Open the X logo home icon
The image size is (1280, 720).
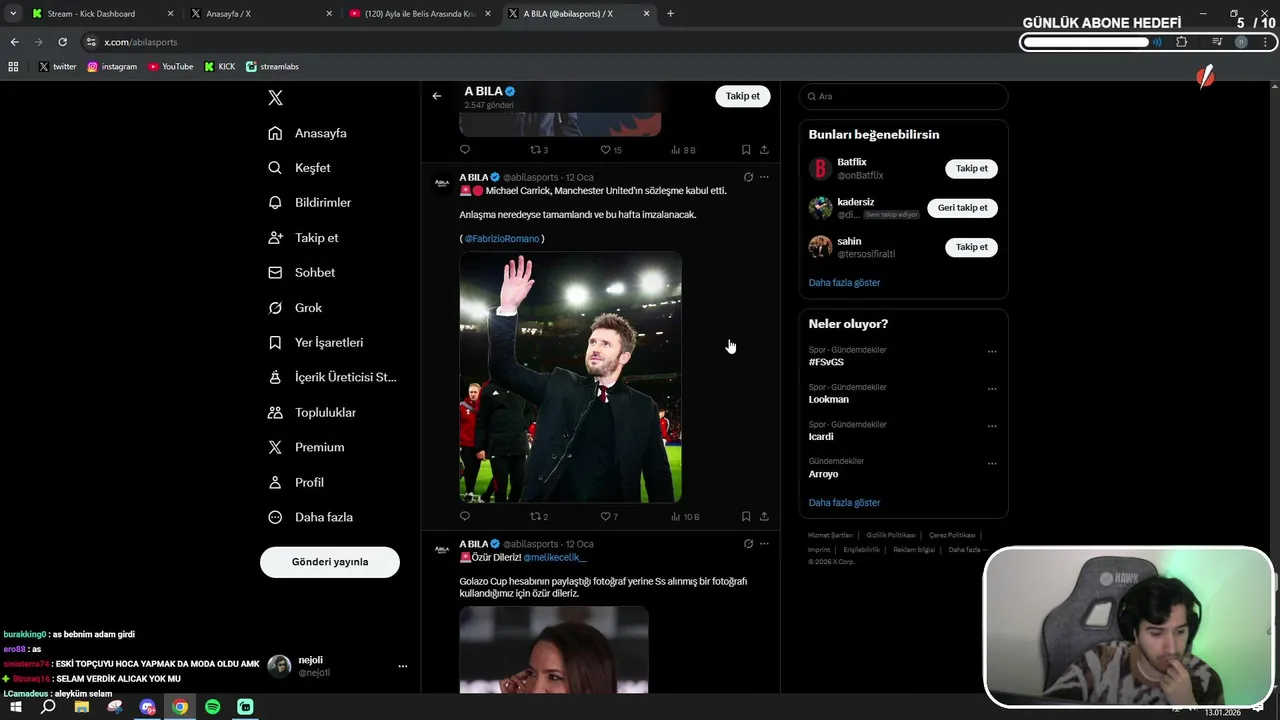(x=276, y=98)
